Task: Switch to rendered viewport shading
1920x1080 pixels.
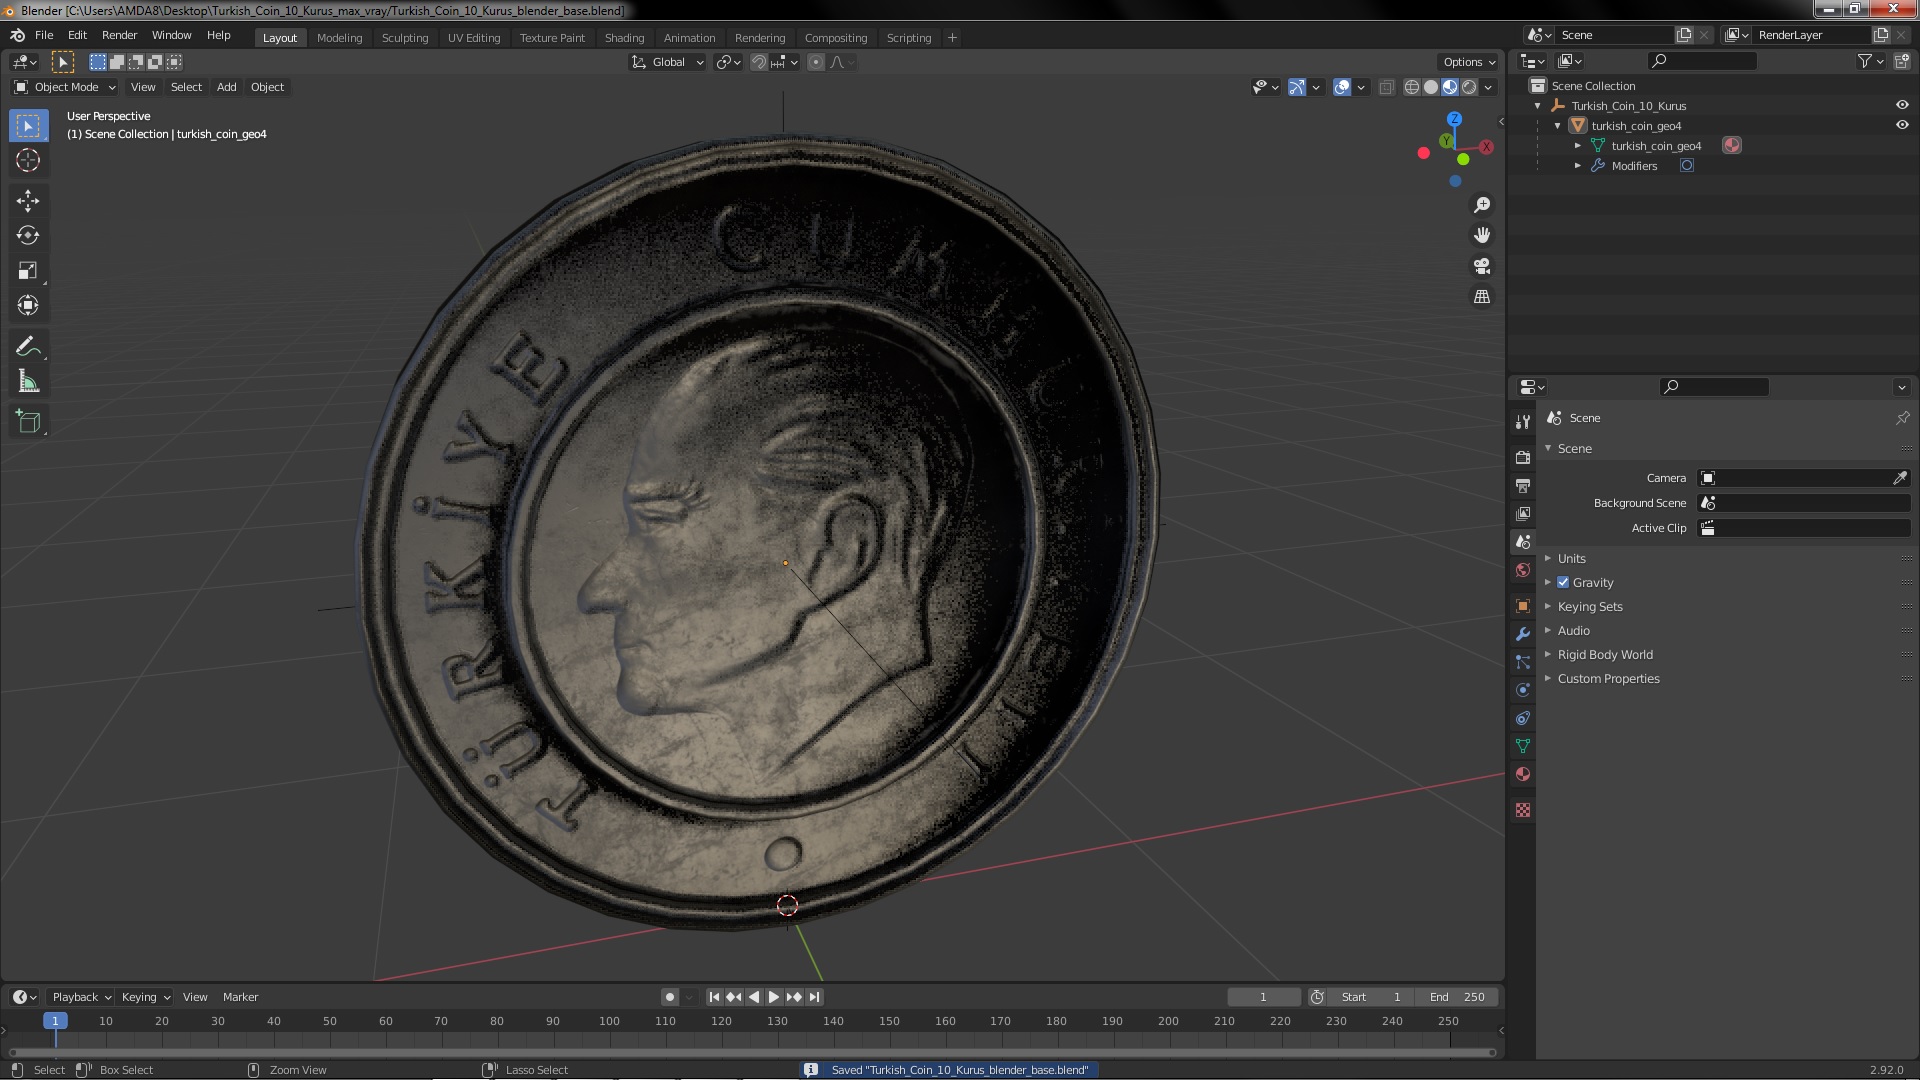Action: pos(1469,87)
